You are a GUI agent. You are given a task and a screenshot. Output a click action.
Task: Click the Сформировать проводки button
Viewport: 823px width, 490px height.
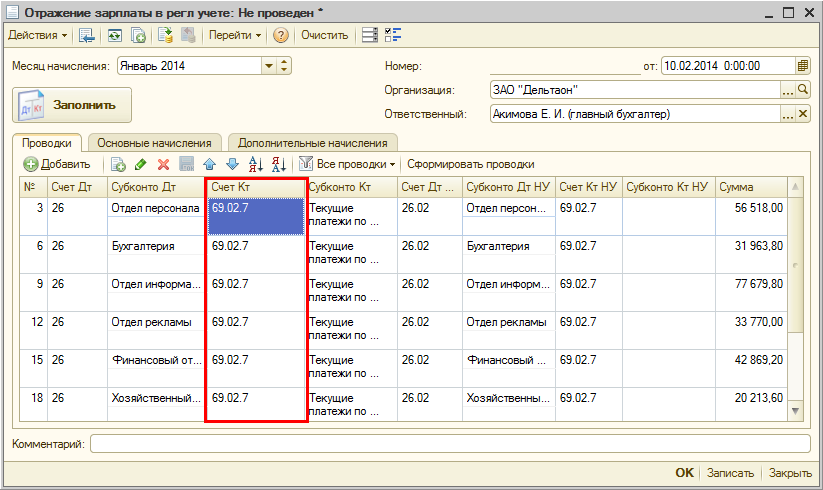click(x=470, y=164)
